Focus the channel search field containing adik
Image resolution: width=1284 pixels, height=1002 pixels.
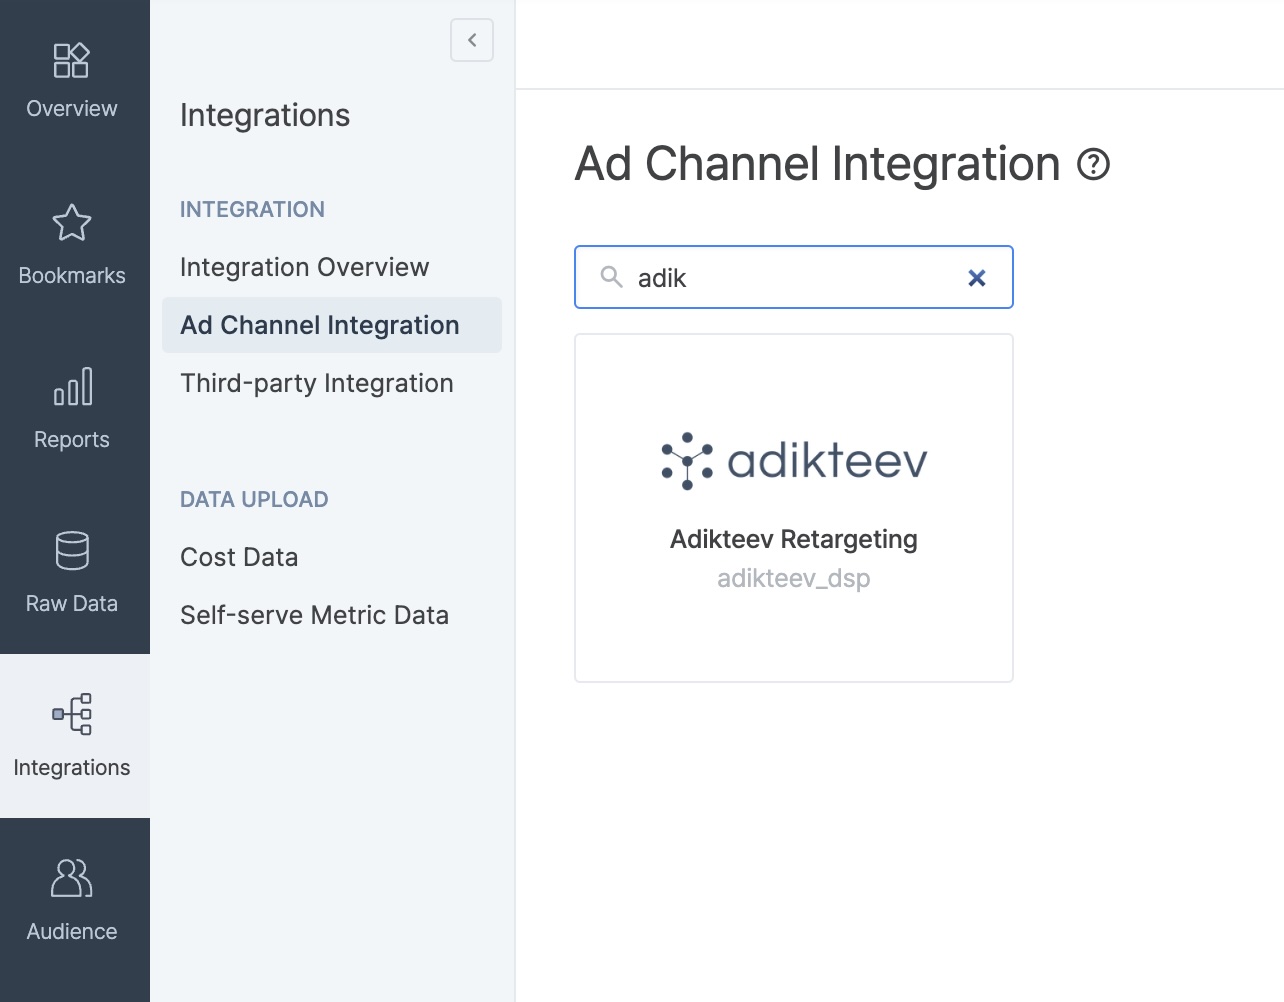point(790,278)
